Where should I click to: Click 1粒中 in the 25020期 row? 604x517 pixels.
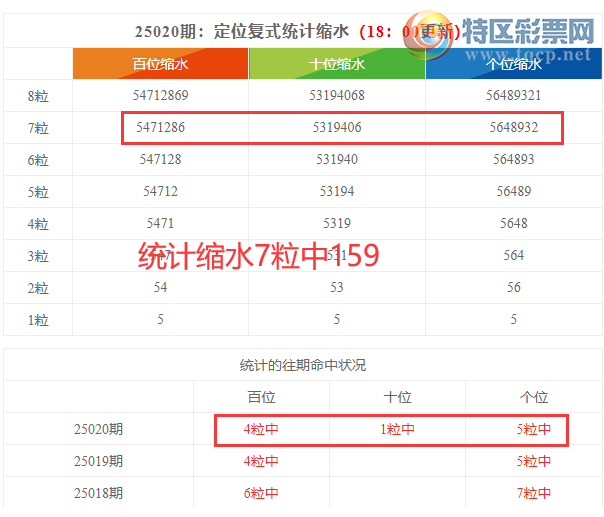398,429
